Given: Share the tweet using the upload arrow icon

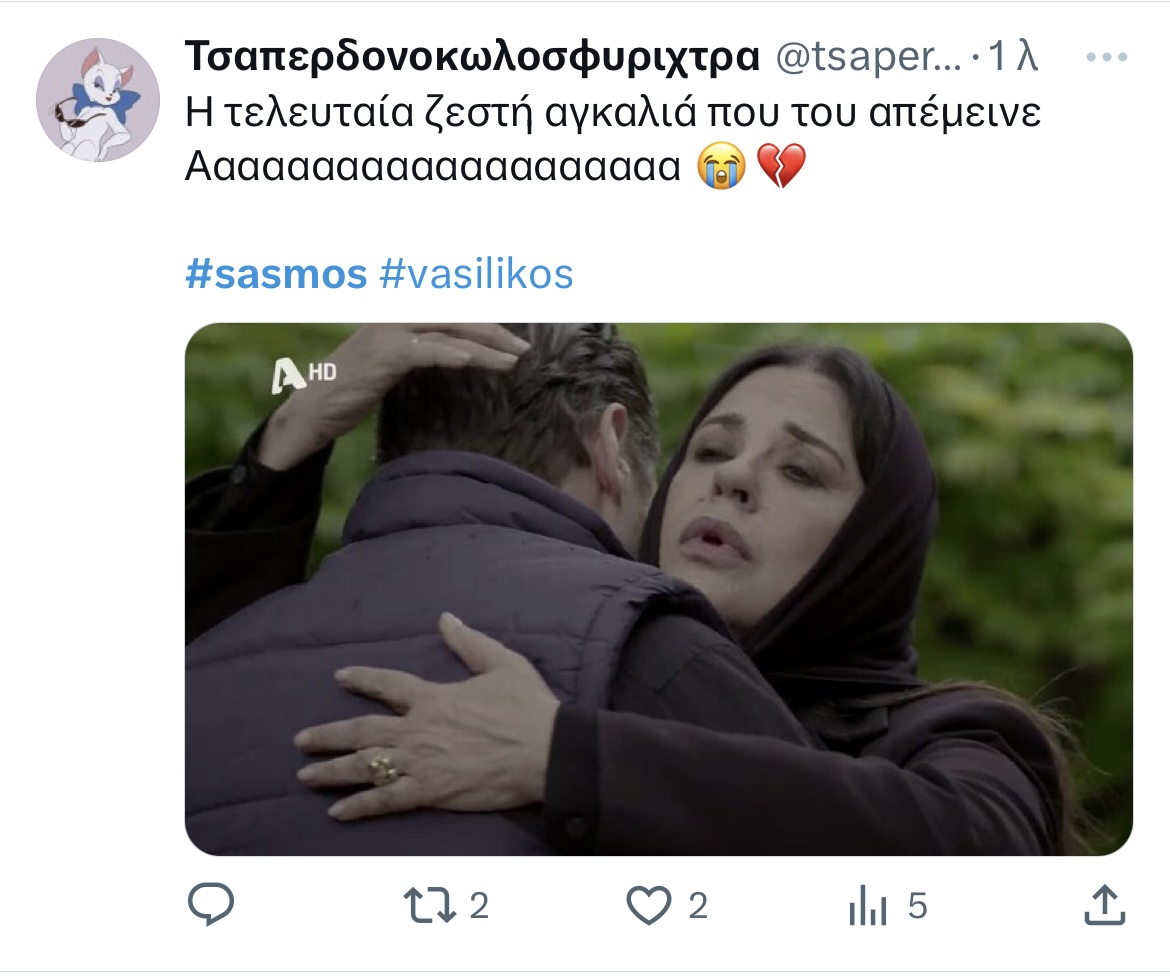Looking at the screenshot, I should click(x=1104, y=905).
